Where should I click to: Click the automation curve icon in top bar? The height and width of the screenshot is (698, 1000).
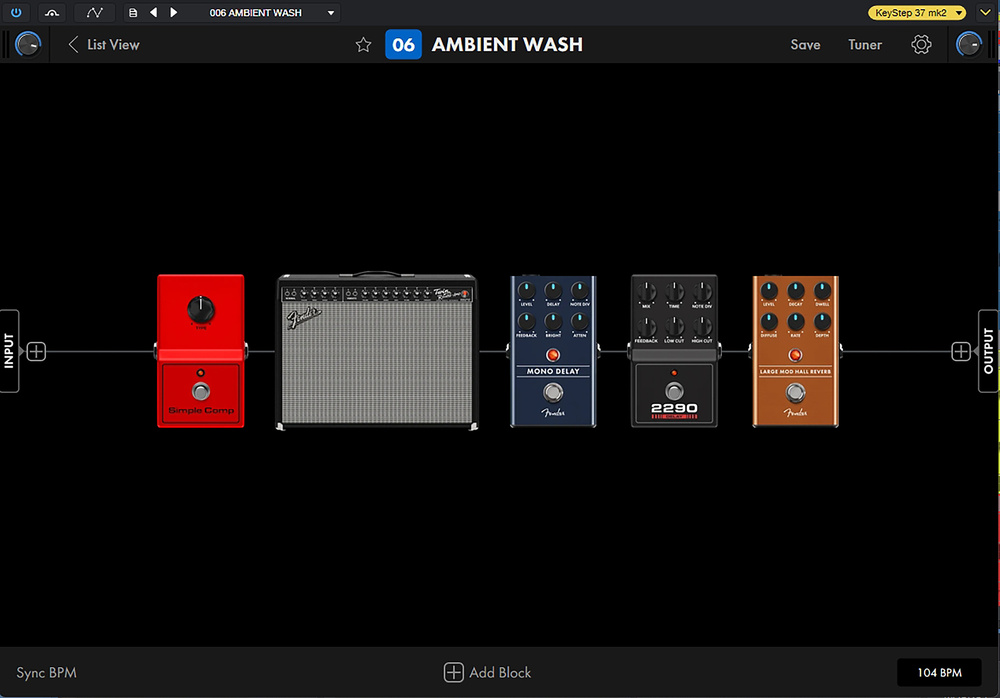(x=94, y=13)
